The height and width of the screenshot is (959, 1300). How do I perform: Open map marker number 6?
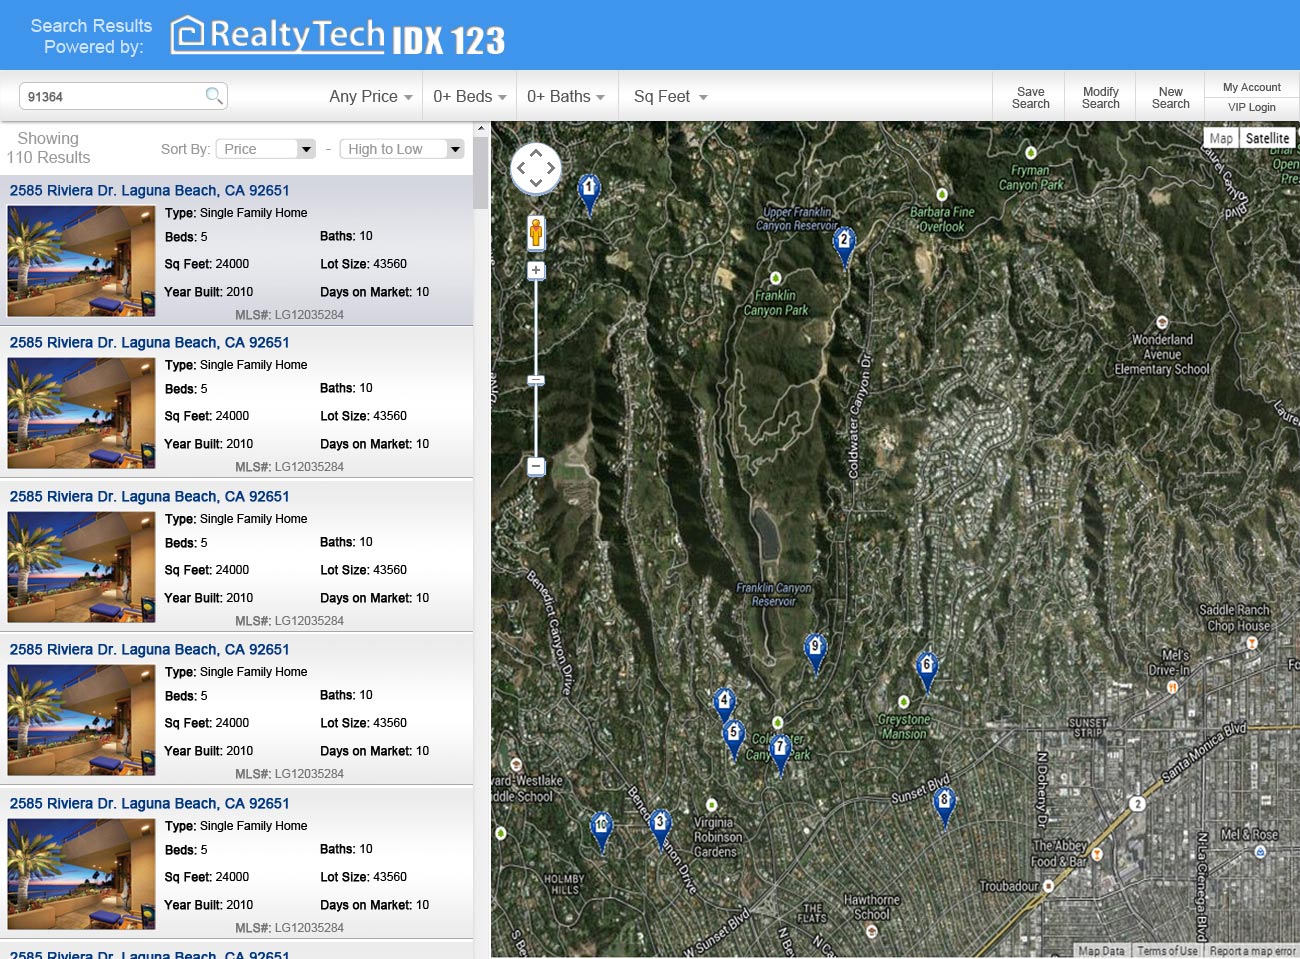pos(927,671)
